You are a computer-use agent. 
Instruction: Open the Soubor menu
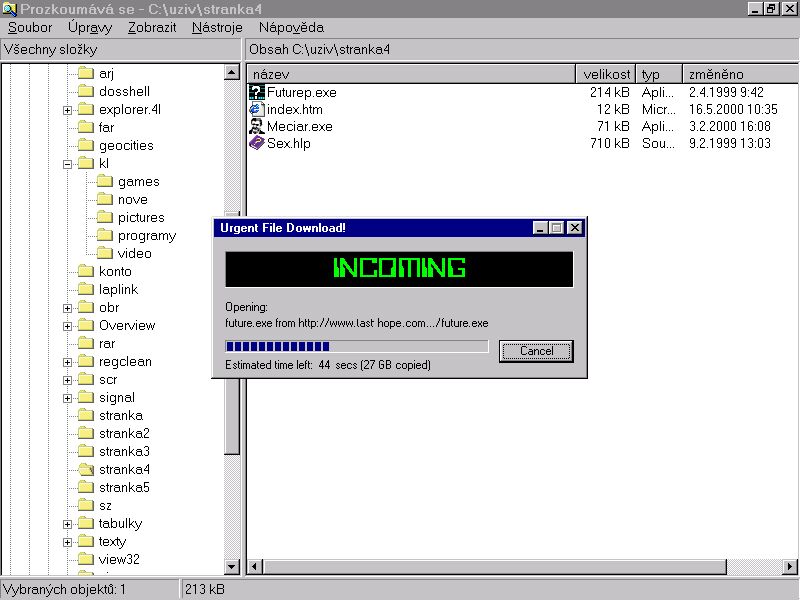[x=29, y=27]
